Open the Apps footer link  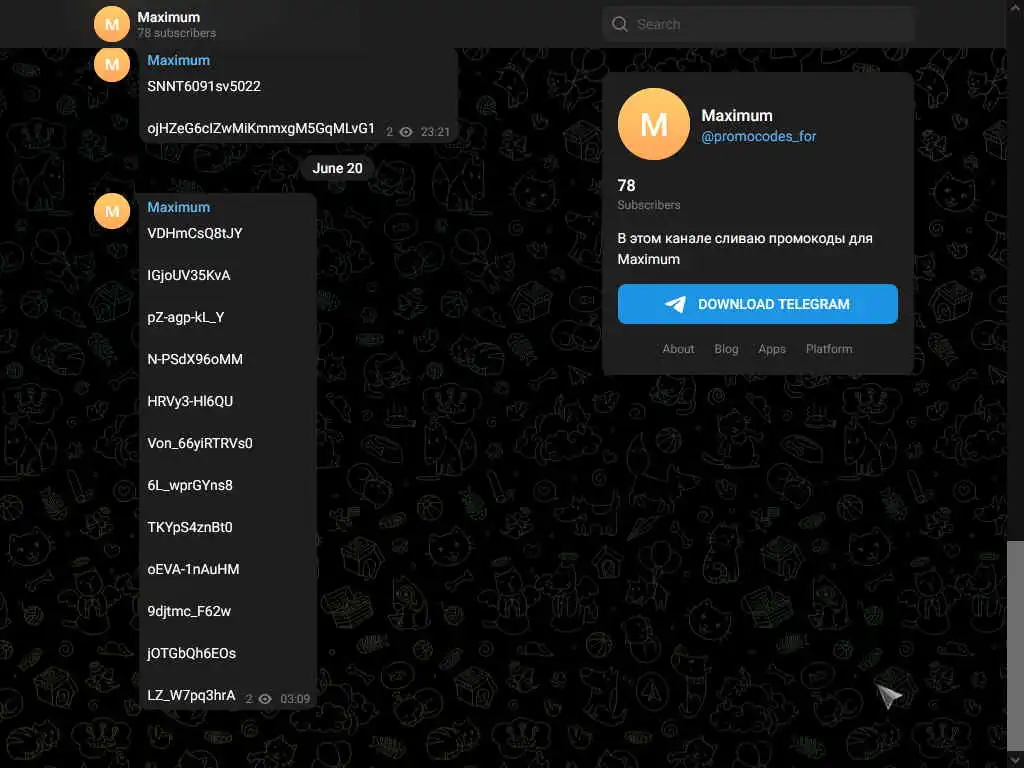pyautogui.click(x=772, y=349)
